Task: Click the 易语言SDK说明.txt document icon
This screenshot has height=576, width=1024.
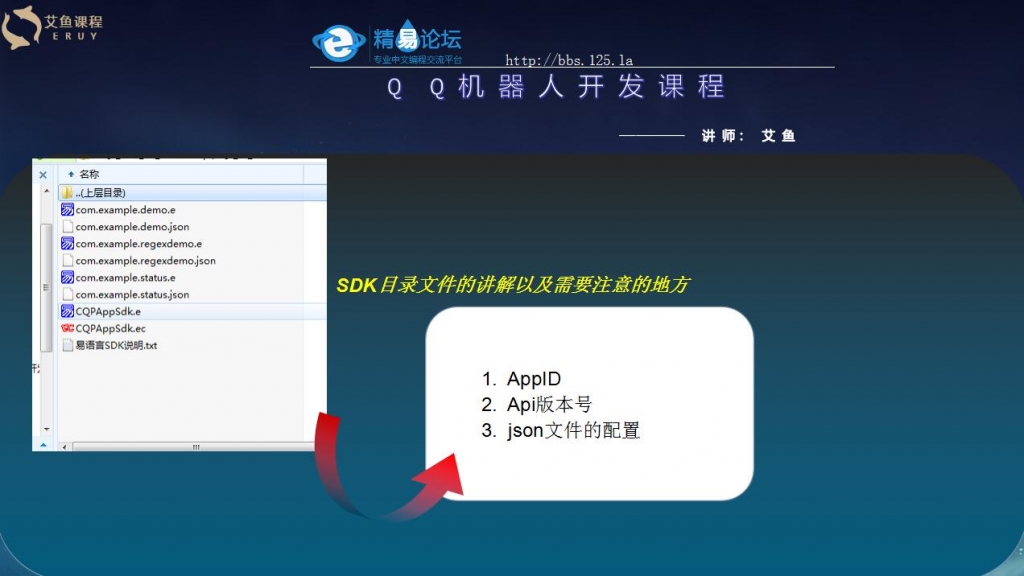Action: (67, 345)
